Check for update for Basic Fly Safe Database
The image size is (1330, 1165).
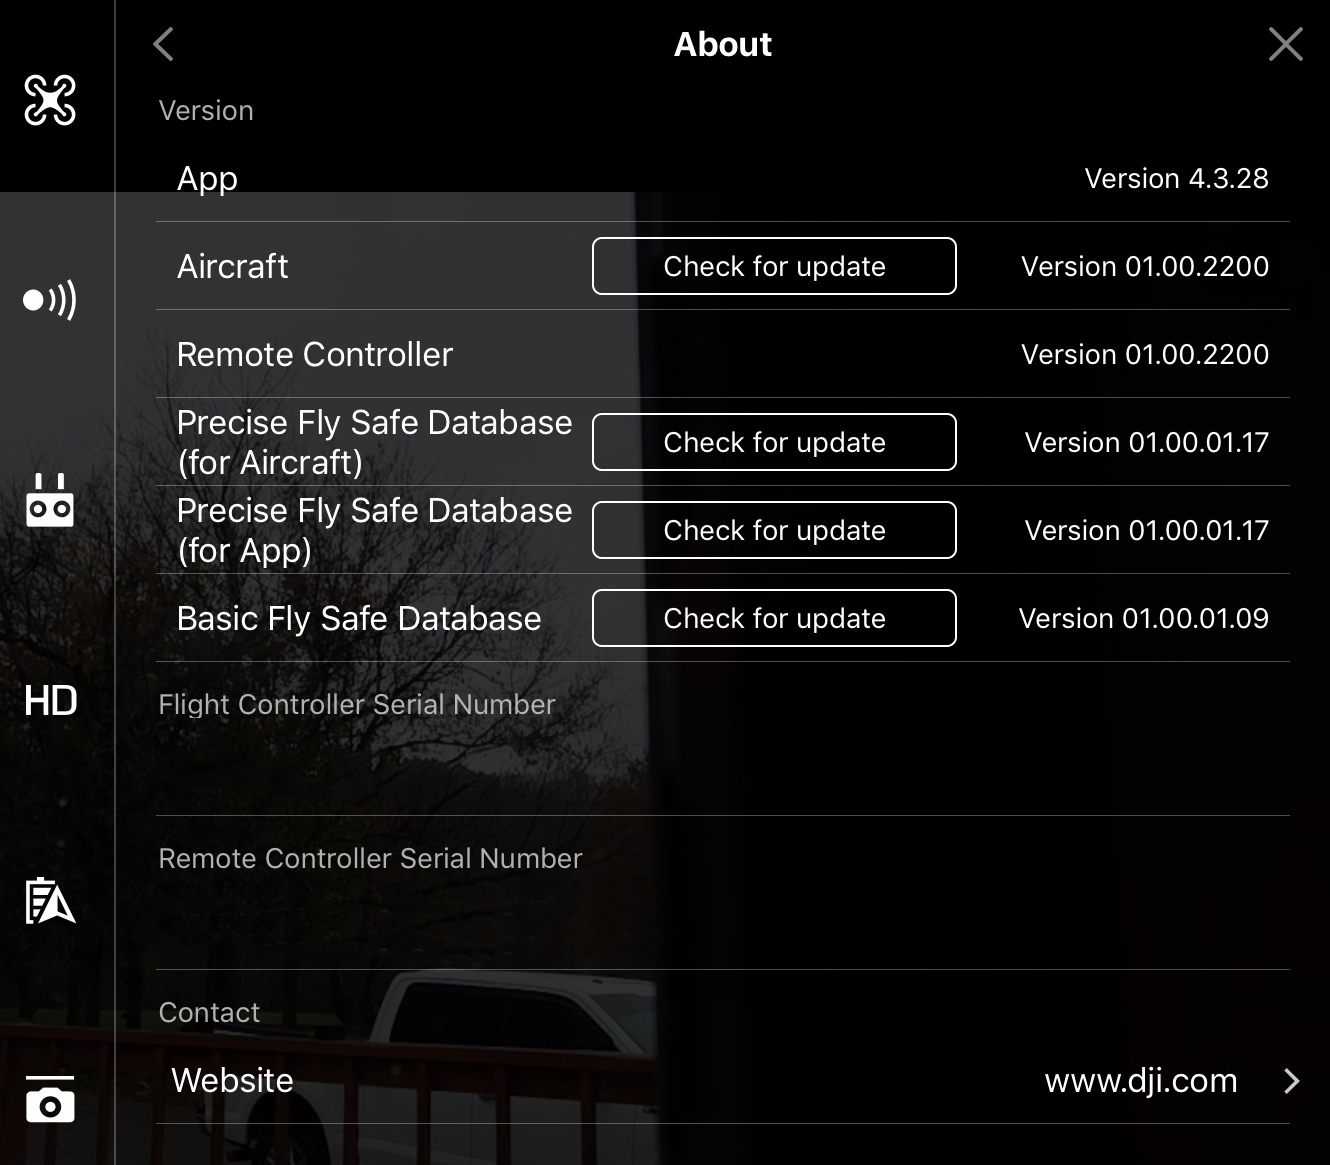(774, 618)
